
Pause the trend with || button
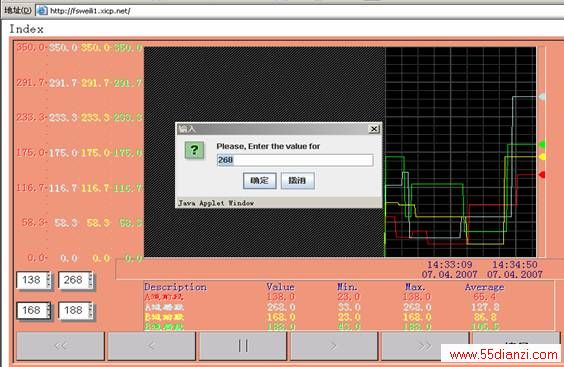pyautogui.click(x=243, y=346)
